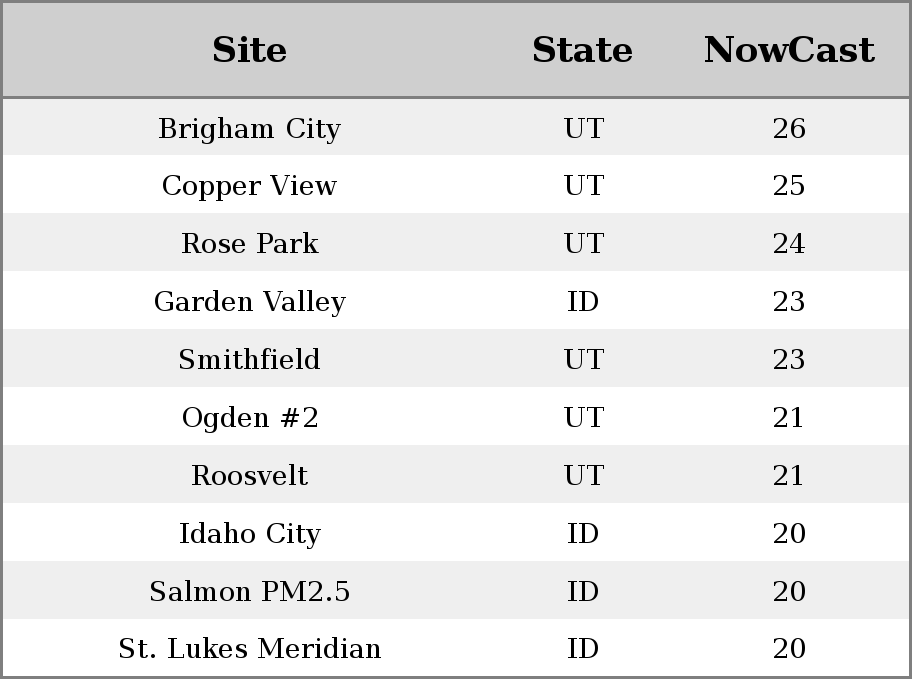Click the Roosvelt site name
This screenshot has height=679, width=912.
250,475
